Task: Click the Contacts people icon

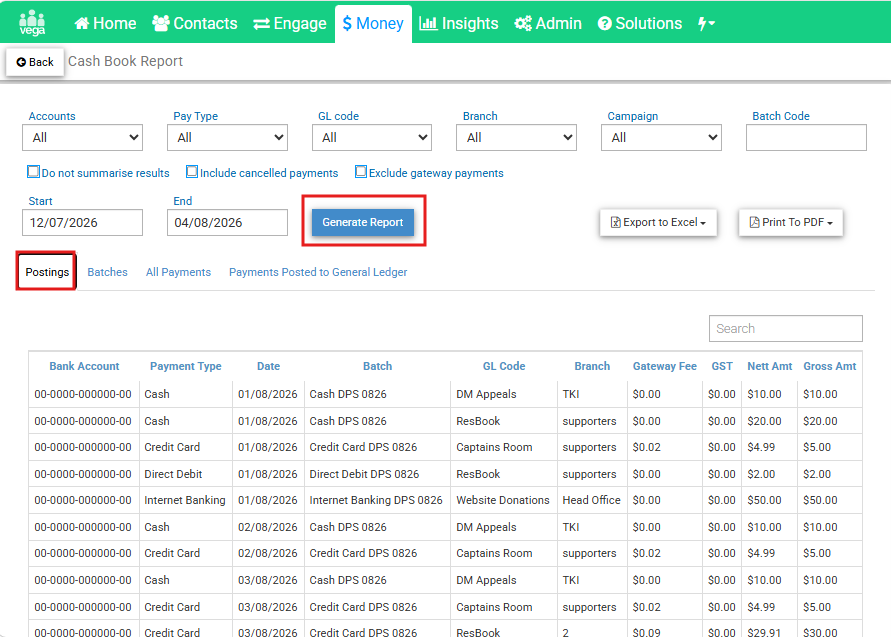Action: click(x=161, y=23)
